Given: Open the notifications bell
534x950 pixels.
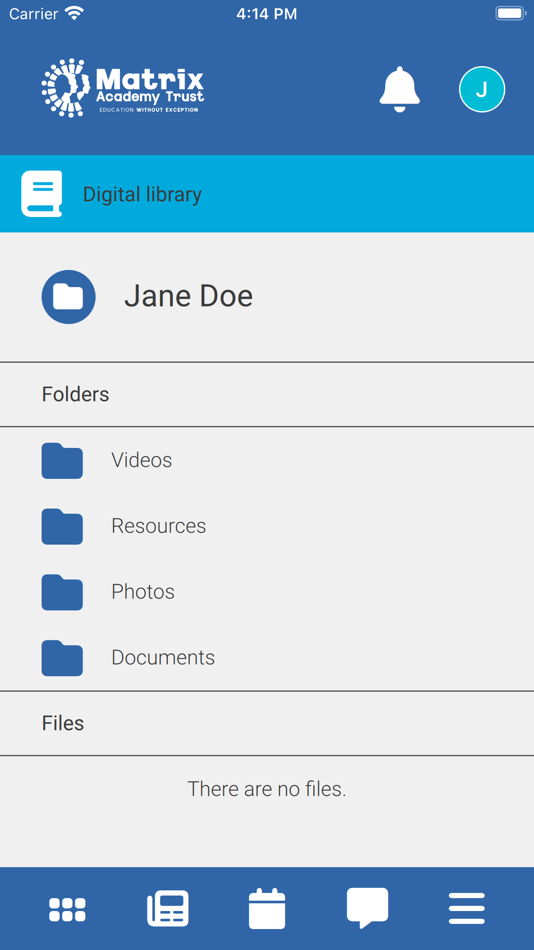Looking at the screenshot, I should coord(399,89).
